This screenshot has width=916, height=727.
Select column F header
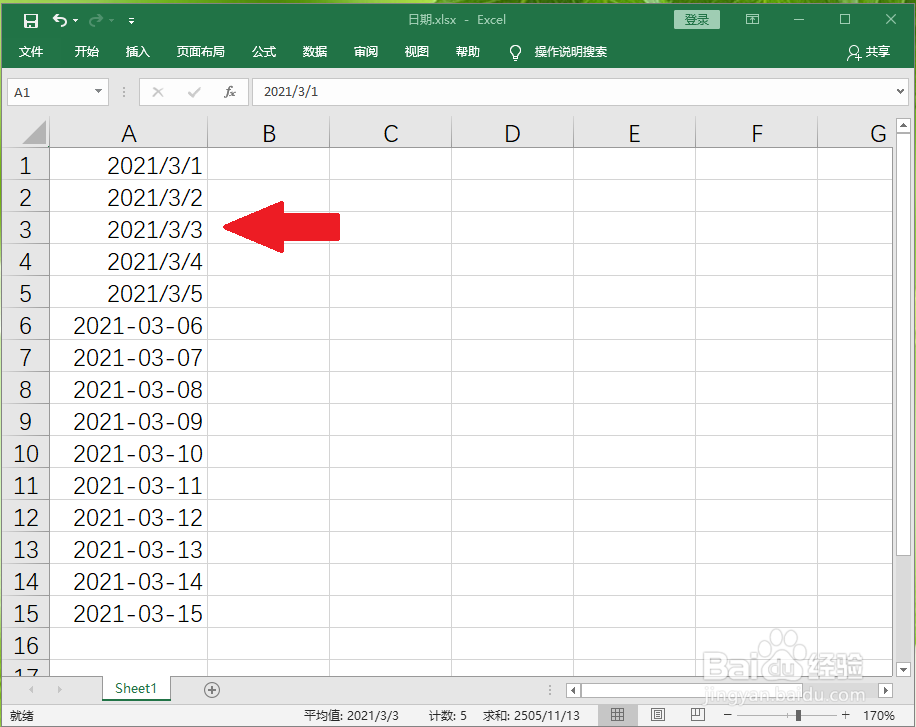757,134
